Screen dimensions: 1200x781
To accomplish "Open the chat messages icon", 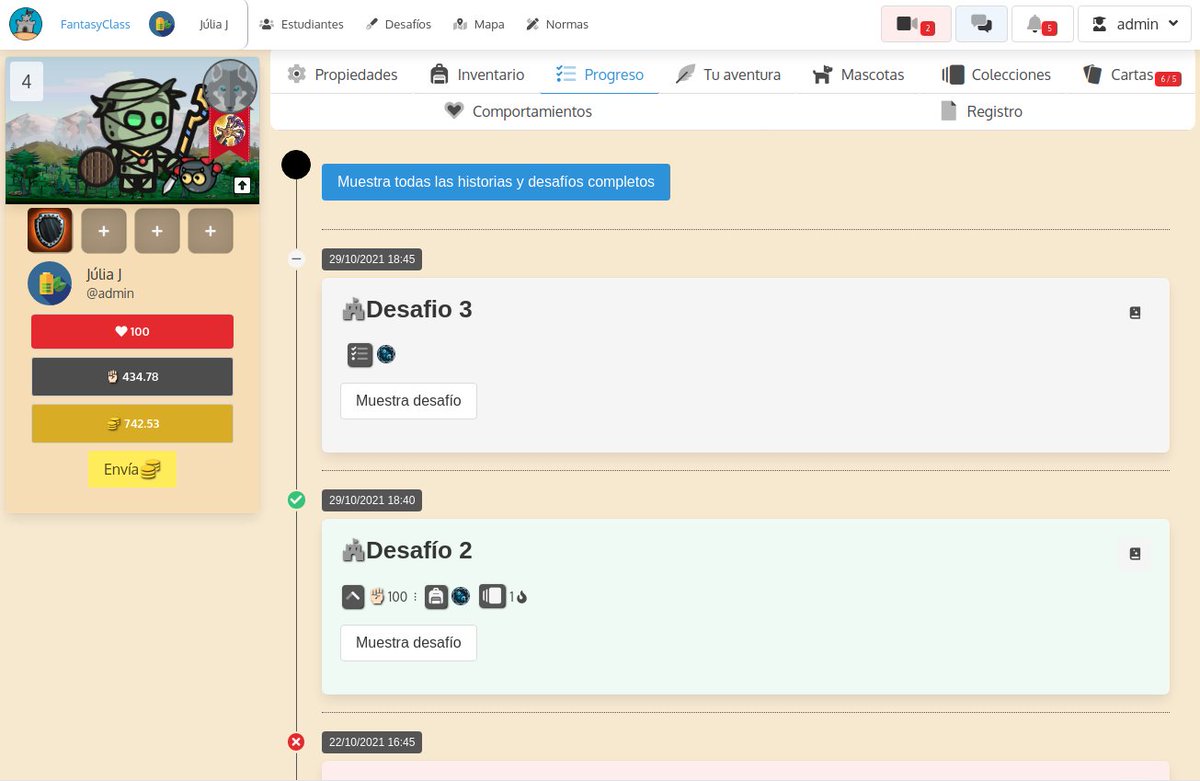I will pos(981,23).
